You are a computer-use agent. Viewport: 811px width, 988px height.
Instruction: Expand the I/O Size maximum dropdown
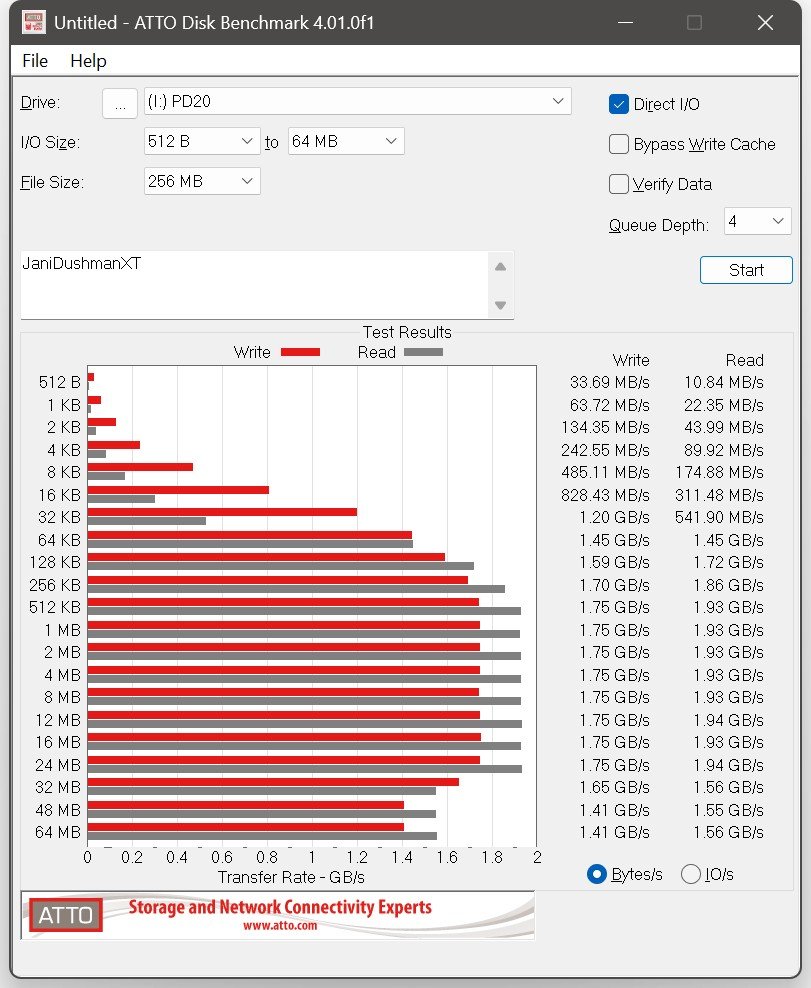(x=346, y=142)
